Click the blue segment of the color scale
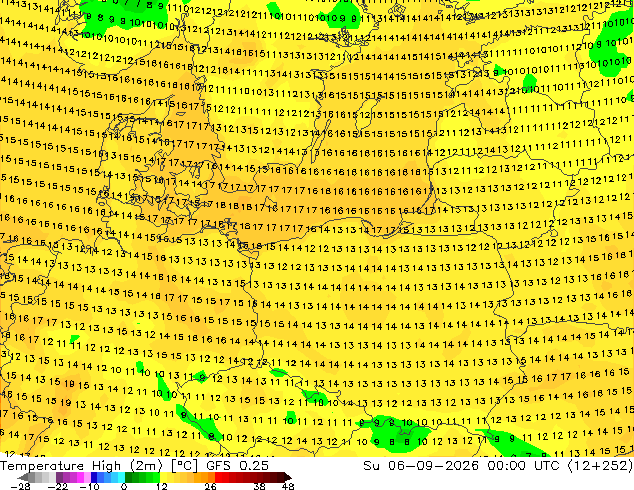Screen dimensions: 634x490 tap(108, 477)
